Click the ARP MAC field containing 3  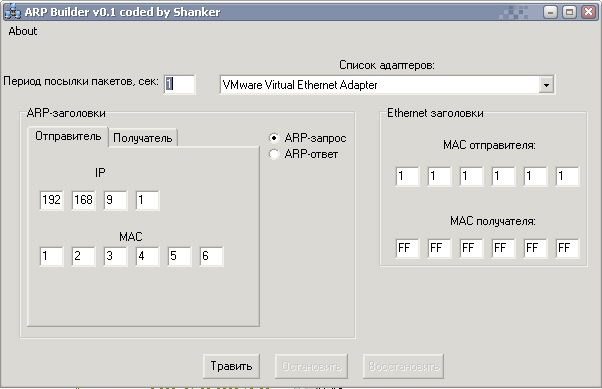pyautogui.click(x=116, y=256)
